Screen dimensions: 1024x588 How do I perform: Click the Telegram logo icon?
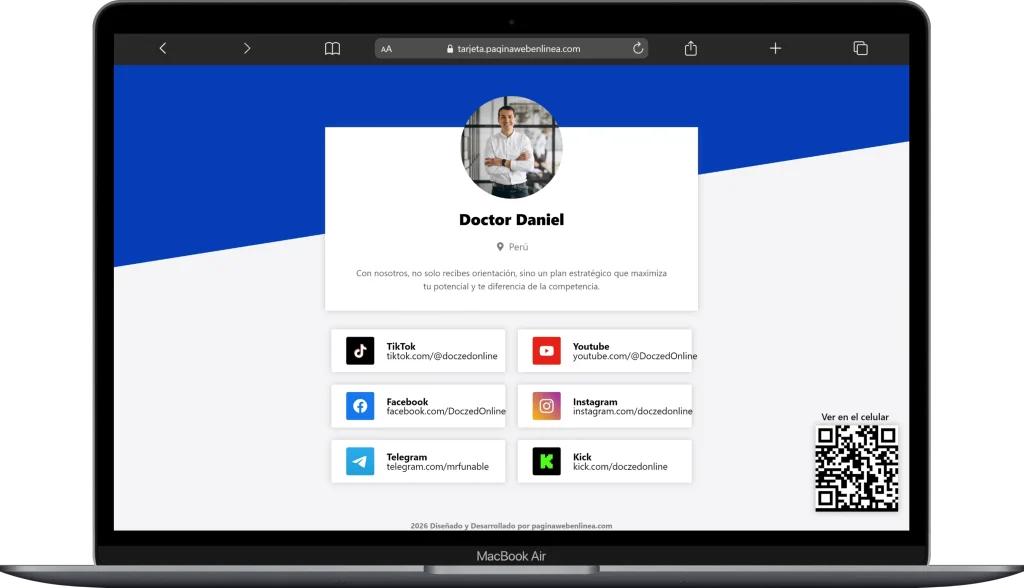(x=360, y=461)
